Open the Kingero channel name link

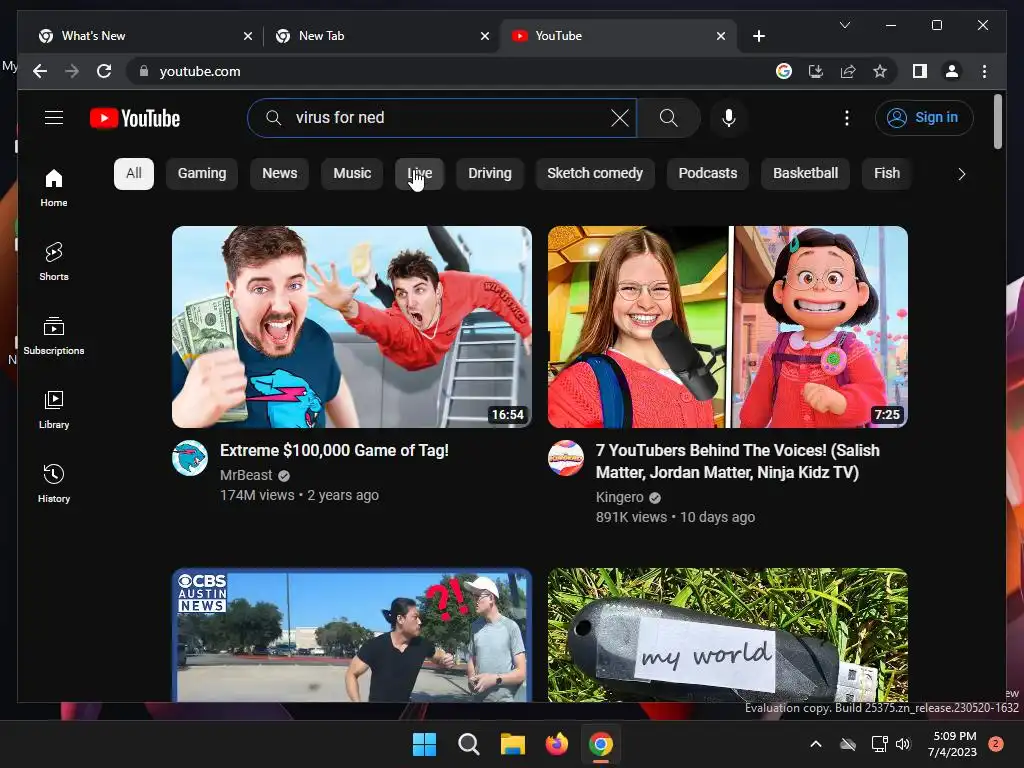tap(620, 498)
